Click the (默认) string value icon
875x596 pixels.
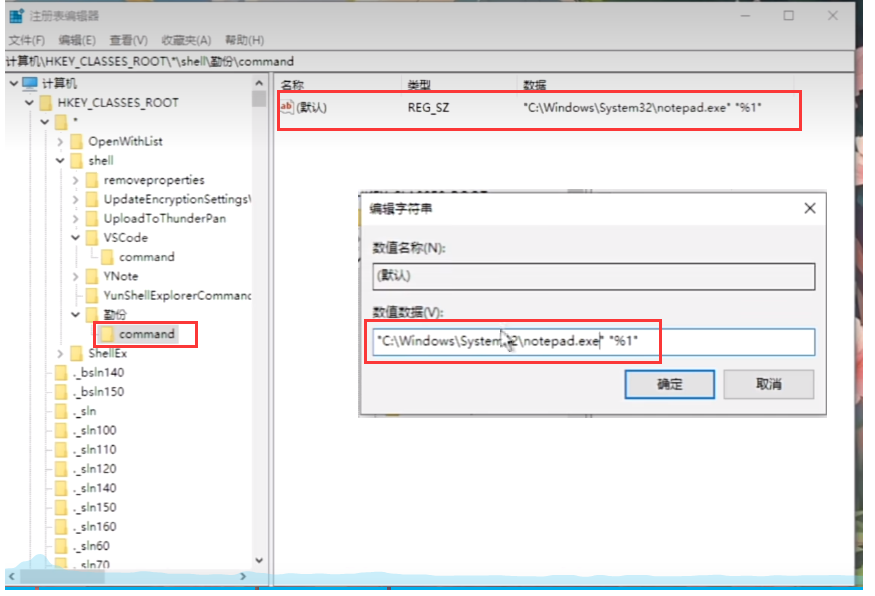pos(287,107)
